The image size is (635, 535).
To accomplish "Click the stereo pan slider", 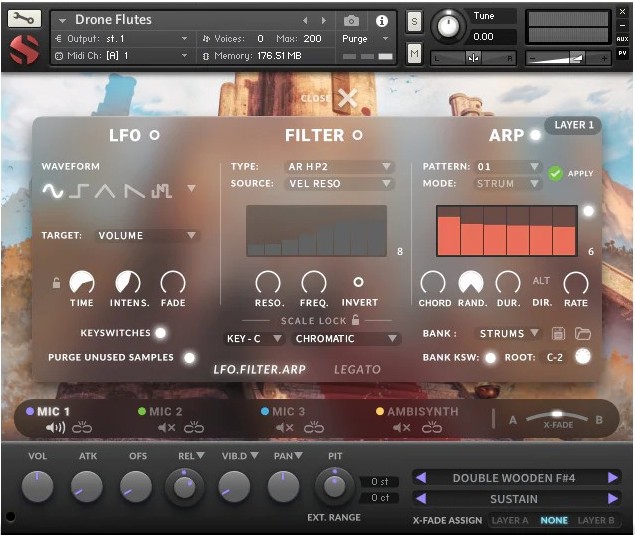I will click(473, 58).
